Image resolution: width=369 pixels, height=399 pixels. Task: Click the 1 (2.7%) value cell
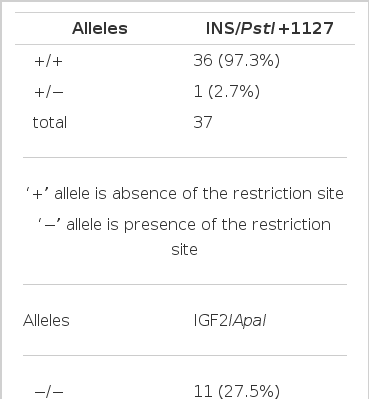pos(226,91)
